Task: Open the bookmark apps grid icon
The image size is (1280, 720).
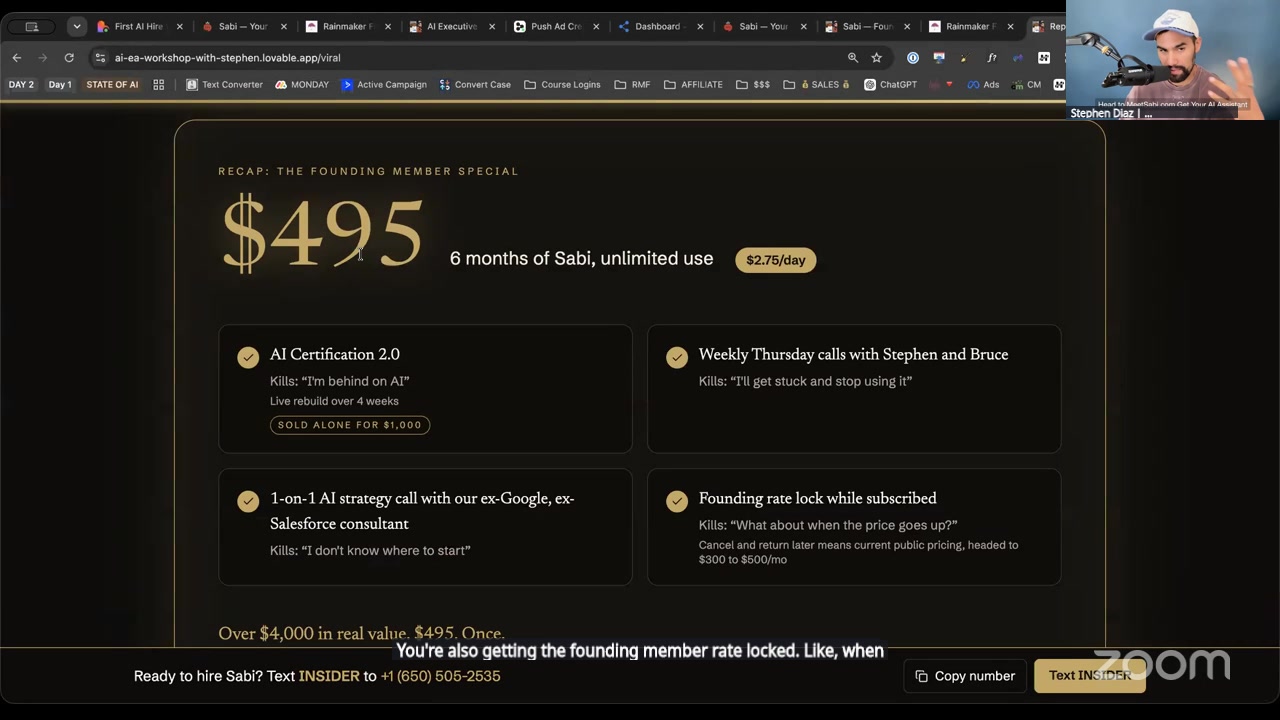Action: [158, 85]
